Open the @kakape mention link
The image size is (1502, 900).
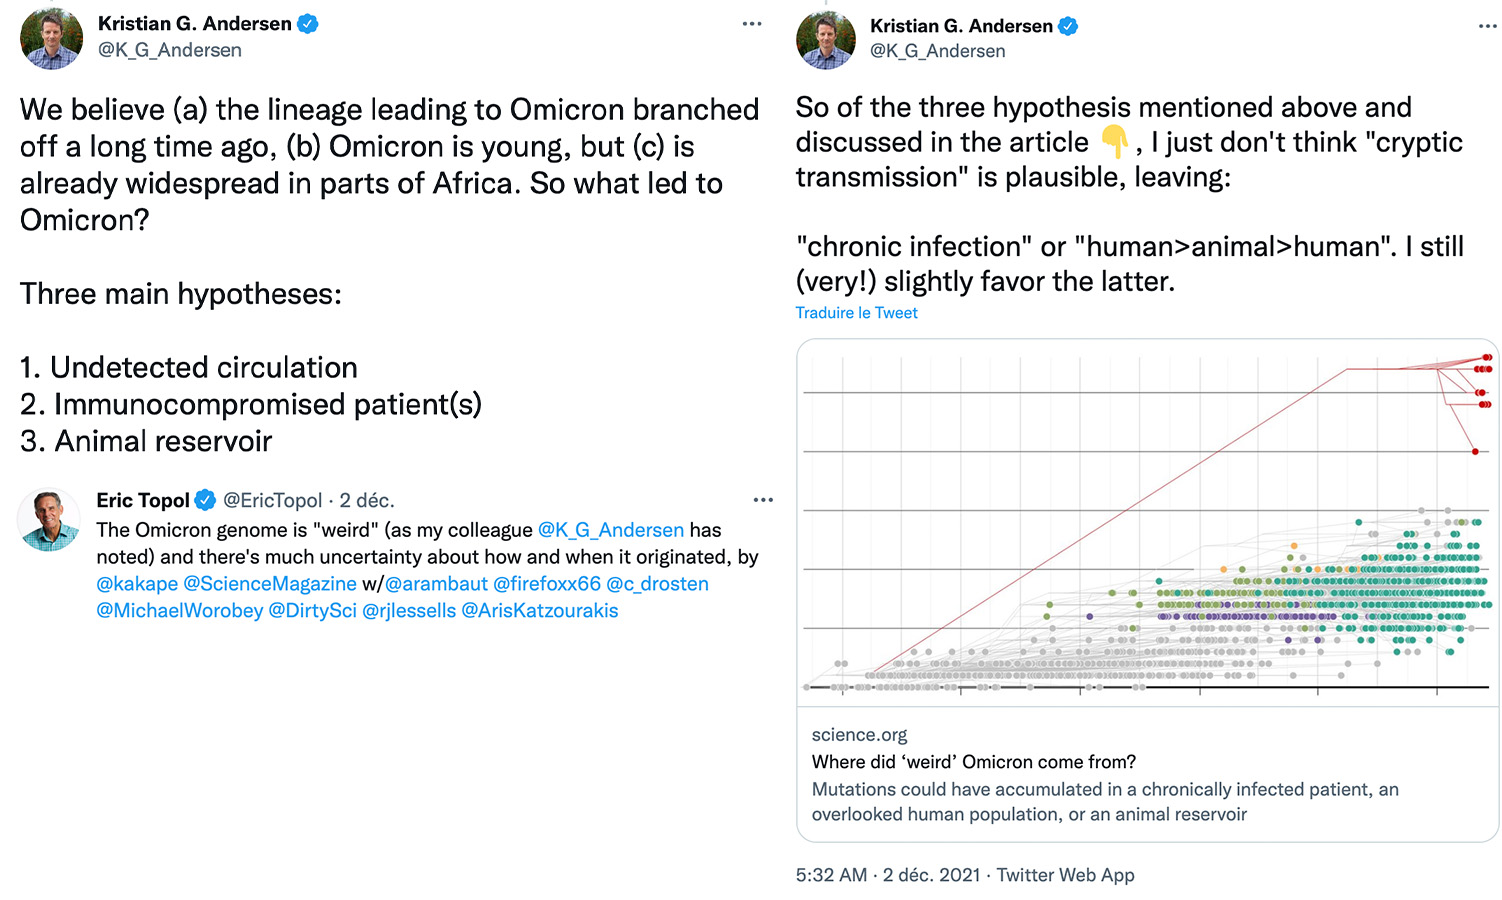(137, 584)
